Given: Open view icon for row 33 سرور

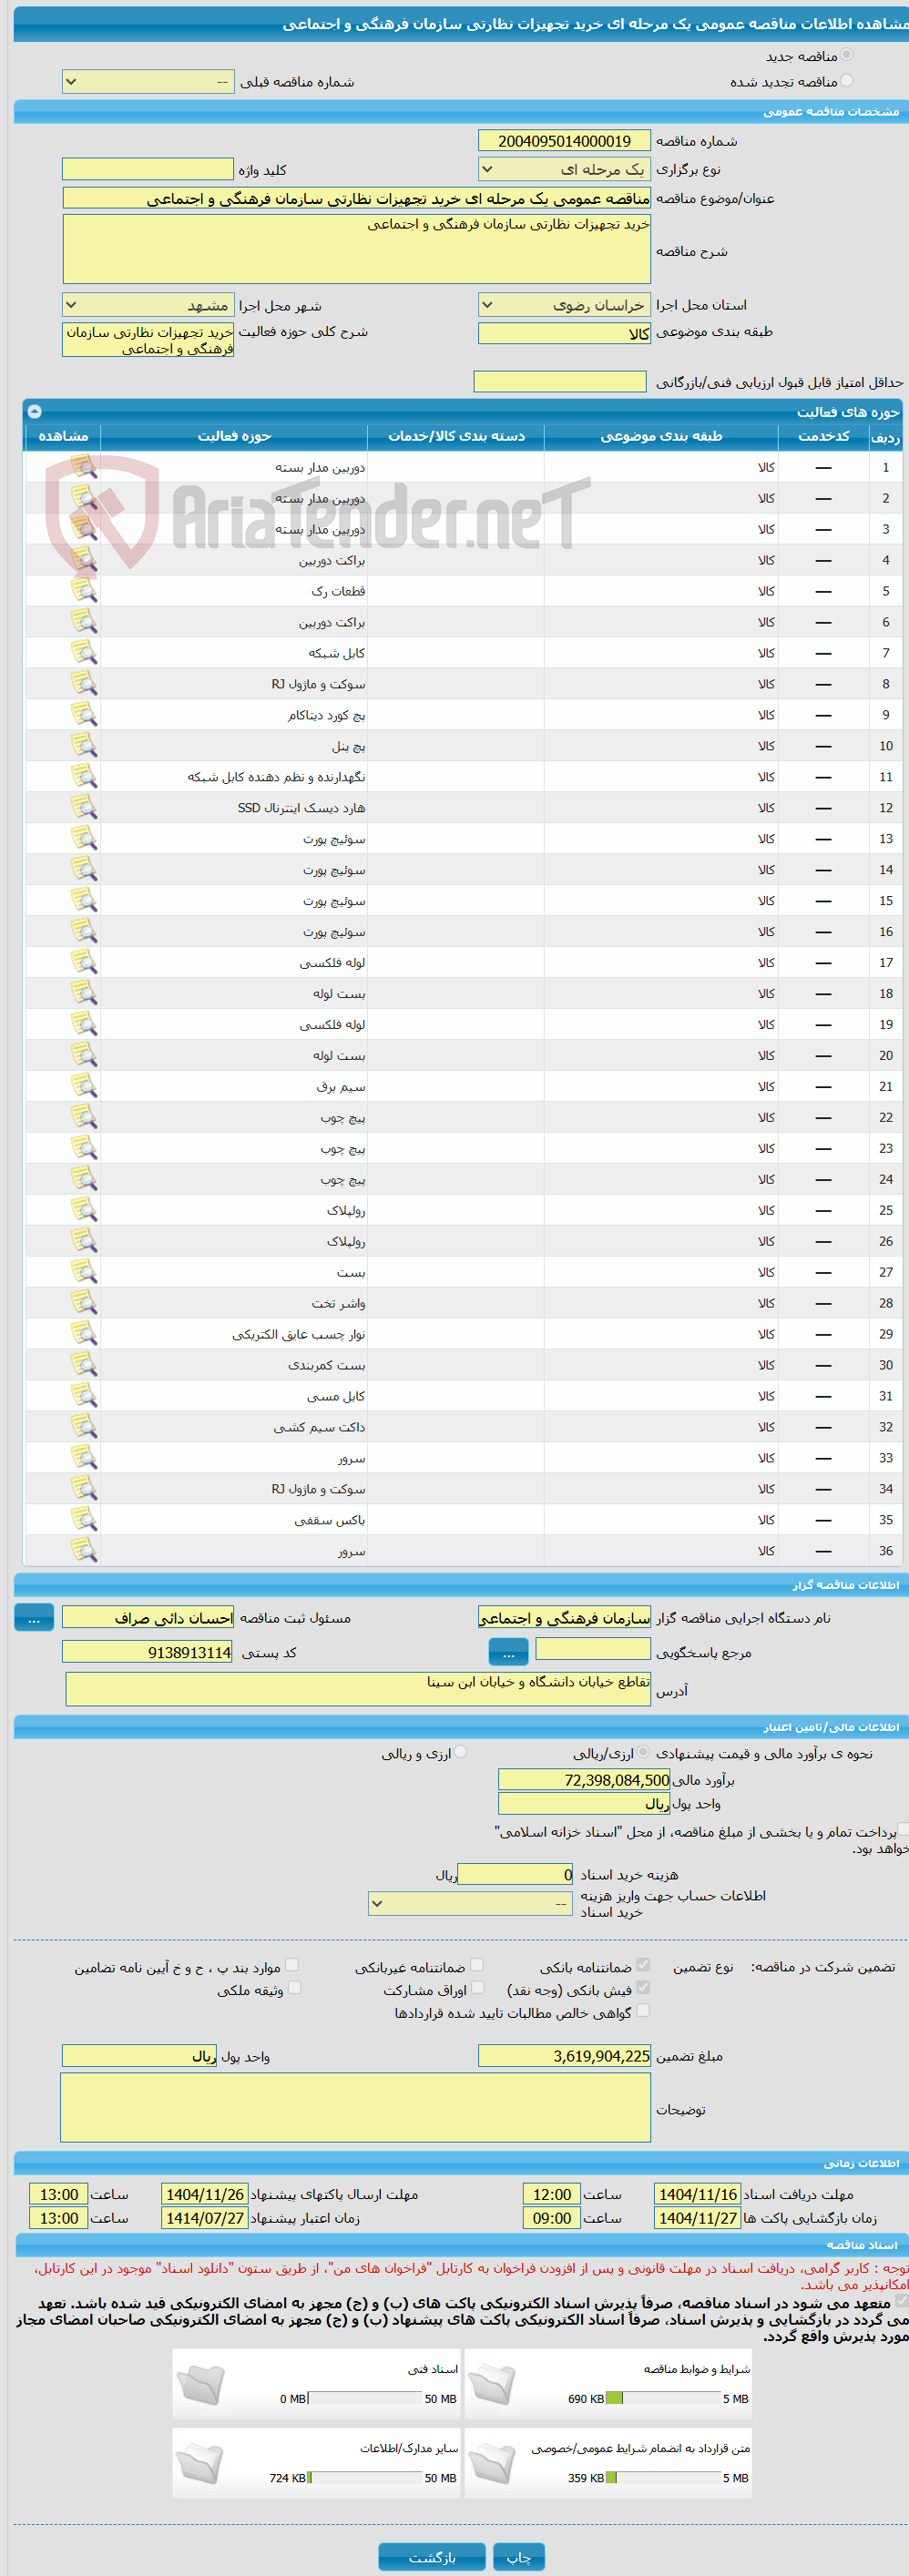Looking at the screenshot, I should pyautogui.click(x=84, y=1459).
